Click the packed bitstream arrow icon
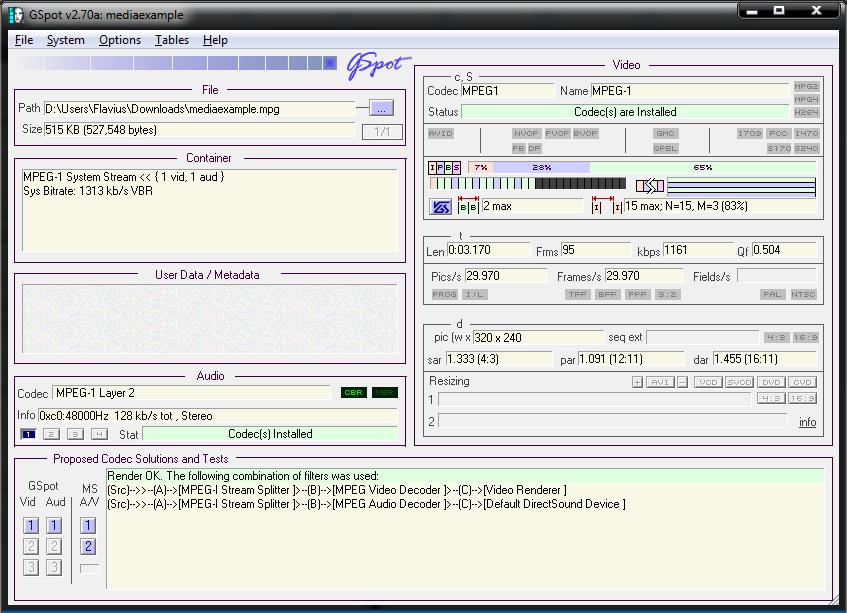847x613 pixels. coord(650,186)
